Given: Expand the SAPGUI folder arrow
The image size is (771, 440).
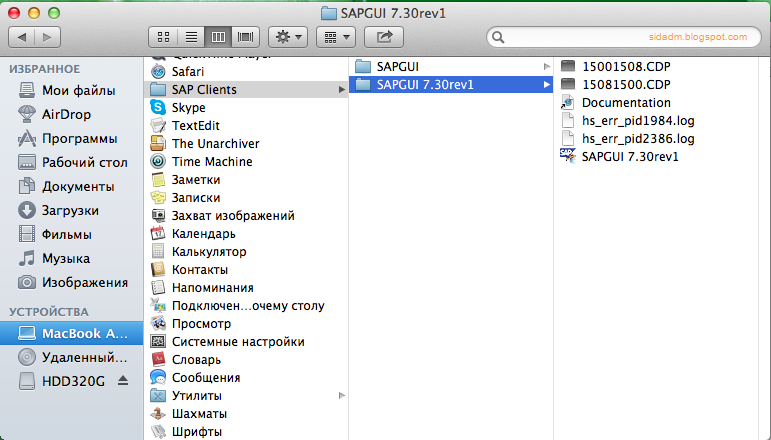Looking at the screenshot, I should (546, 66).
